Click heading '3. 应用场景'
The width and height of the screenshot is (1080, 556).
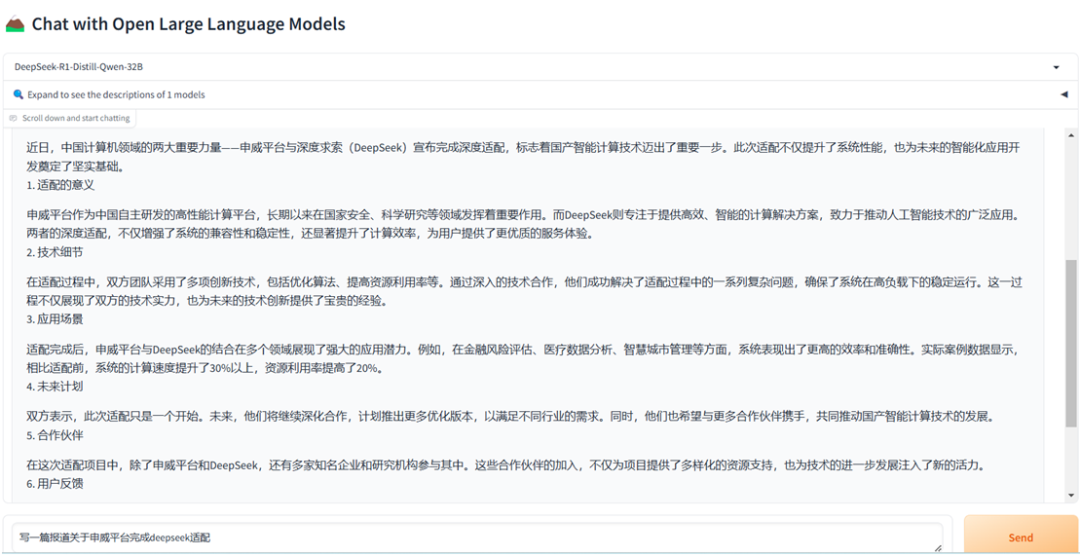pyautogui.click(x=55, y=320)
